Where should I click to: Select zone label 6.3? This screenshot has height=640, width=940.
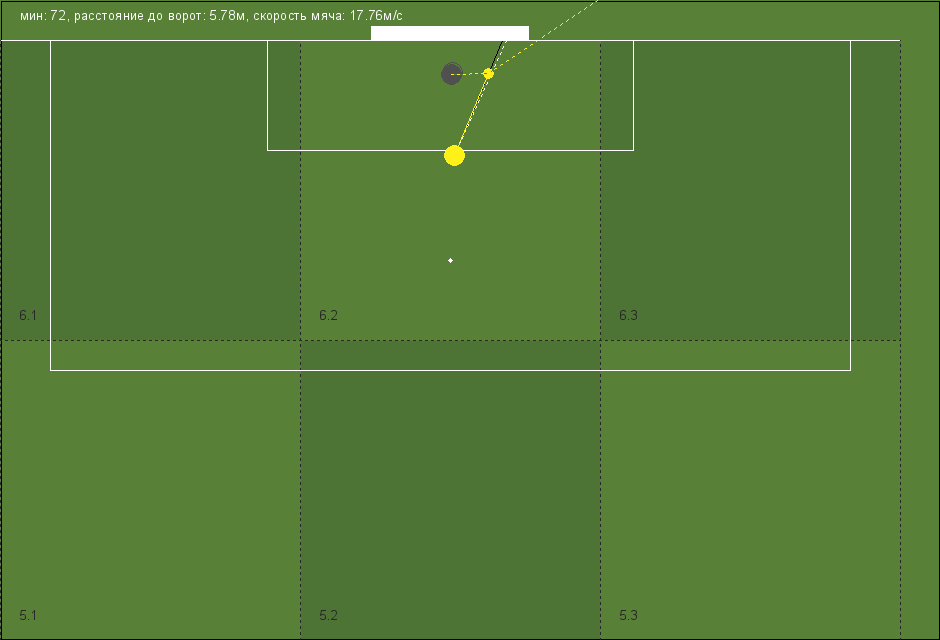pyautogui.click(x=628, y=315)
